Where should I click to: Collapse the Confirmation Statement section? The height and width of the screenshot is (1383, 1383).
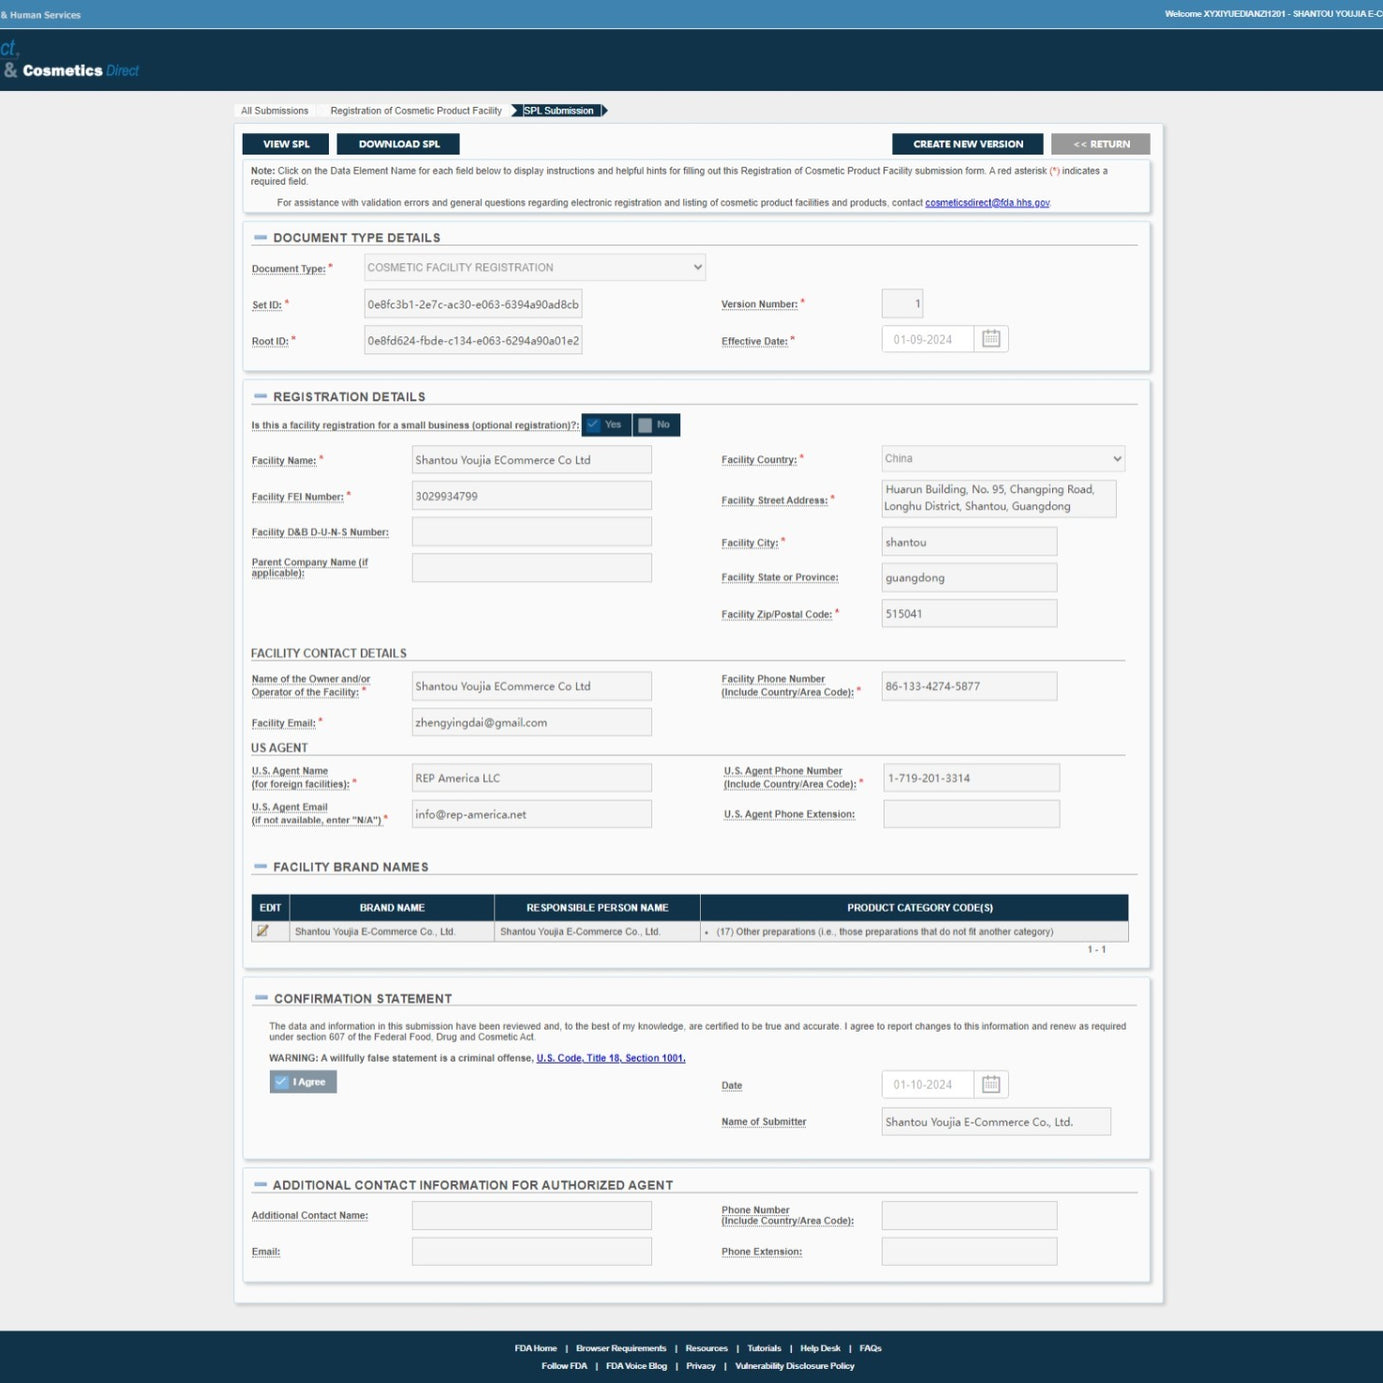pos(261,998)
